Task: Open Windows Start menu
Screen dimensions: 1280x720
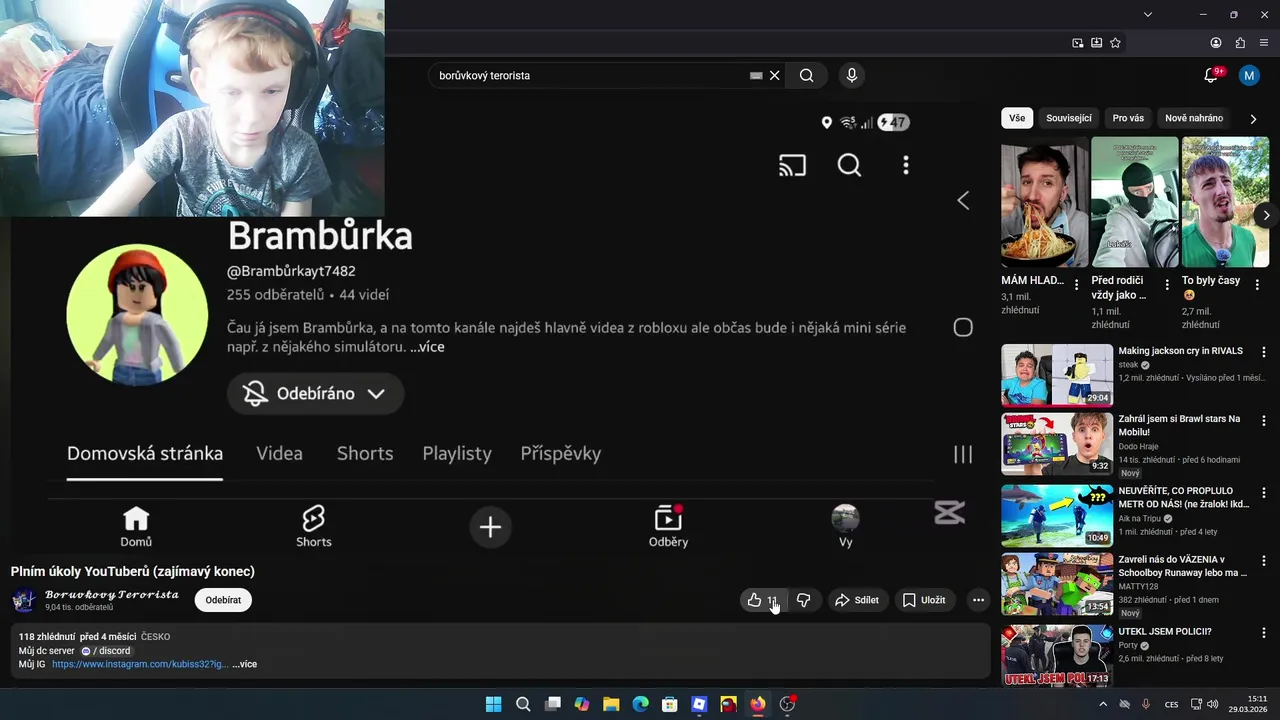Action: (x=493, y=704)
